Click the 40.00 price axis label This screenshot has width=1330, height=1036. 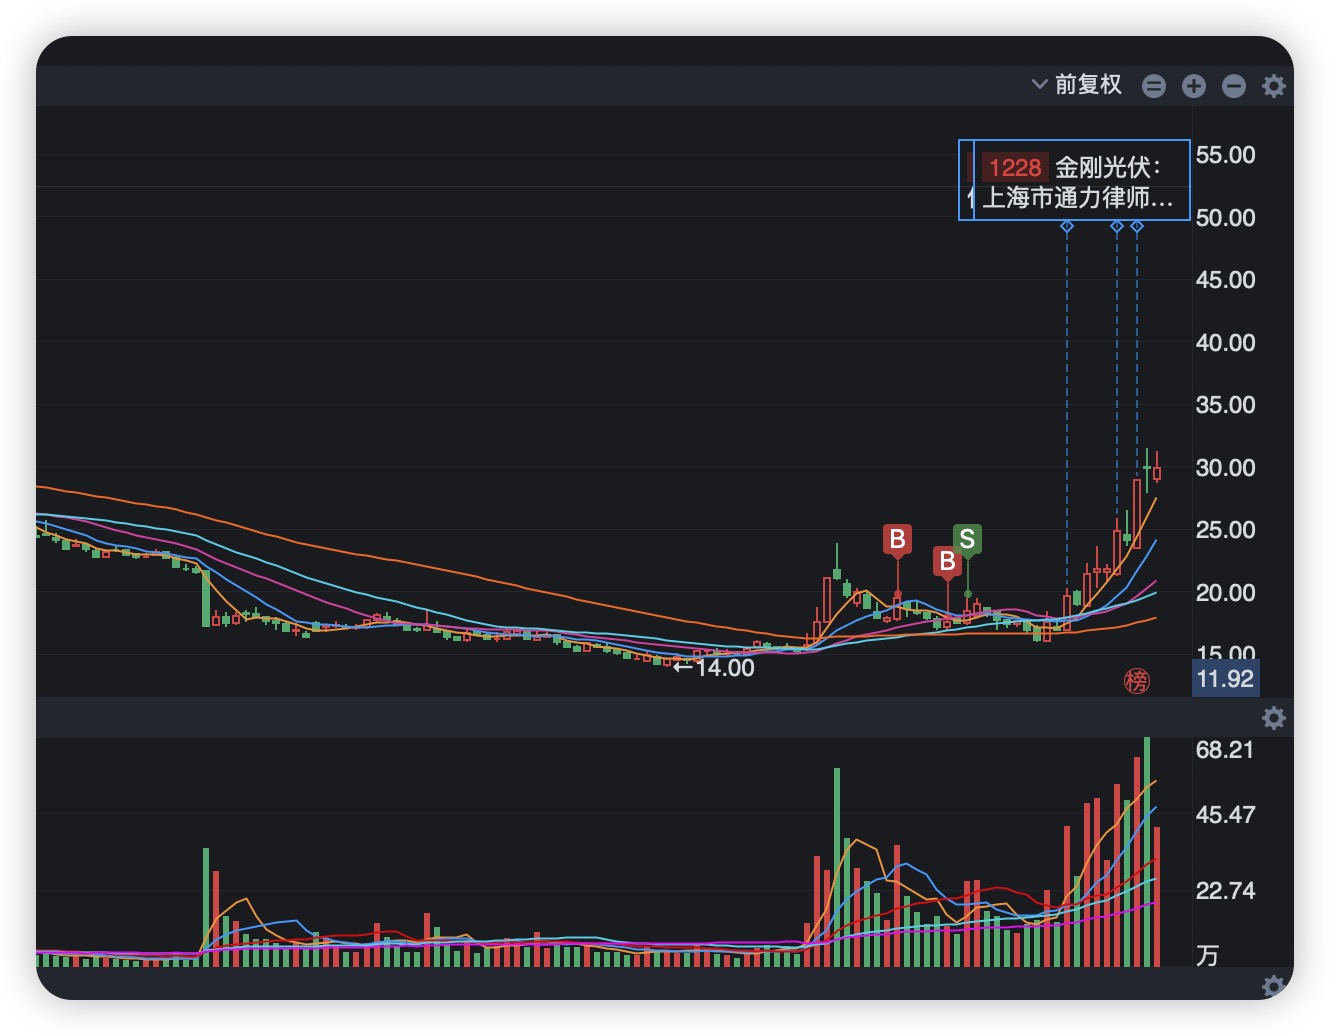tap(1226, 343)
